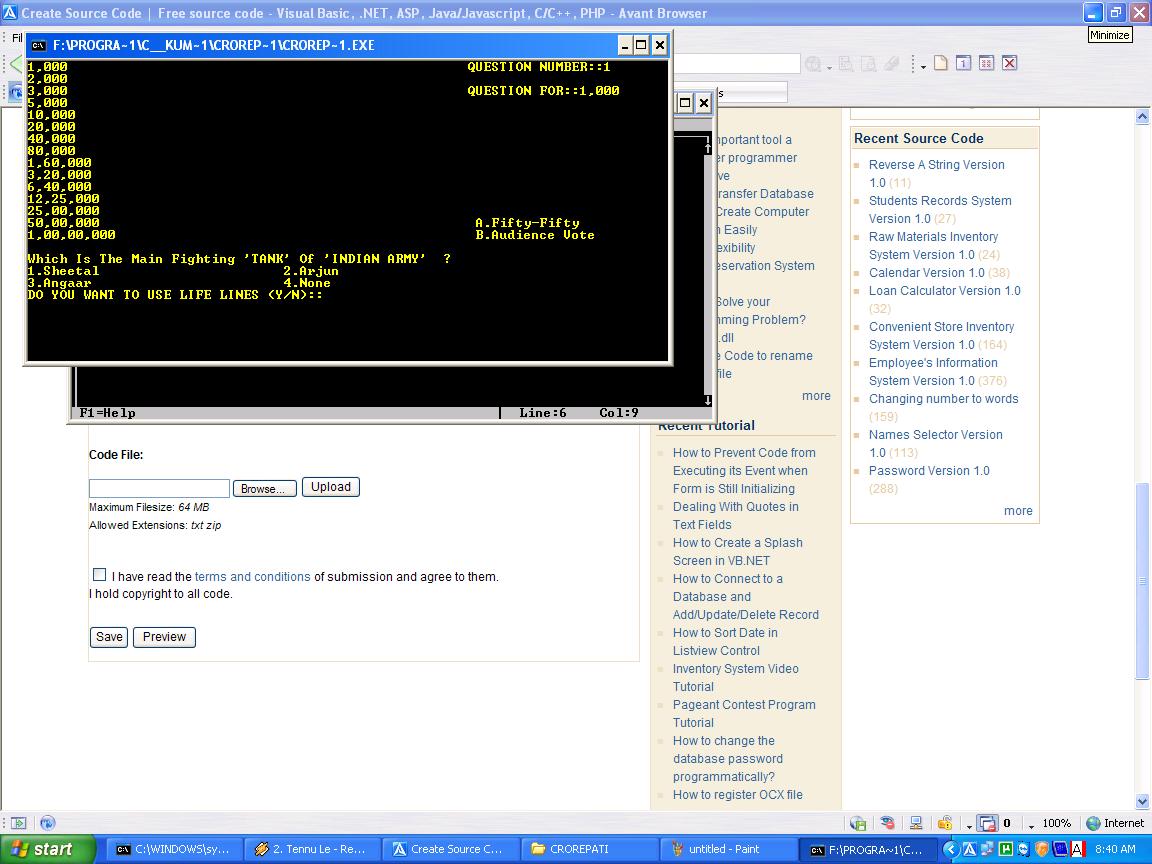Viewport: 1152px width, 864px height.
Task: Click the padlock pop-up blocker status icon
Action: pos(947,823)
